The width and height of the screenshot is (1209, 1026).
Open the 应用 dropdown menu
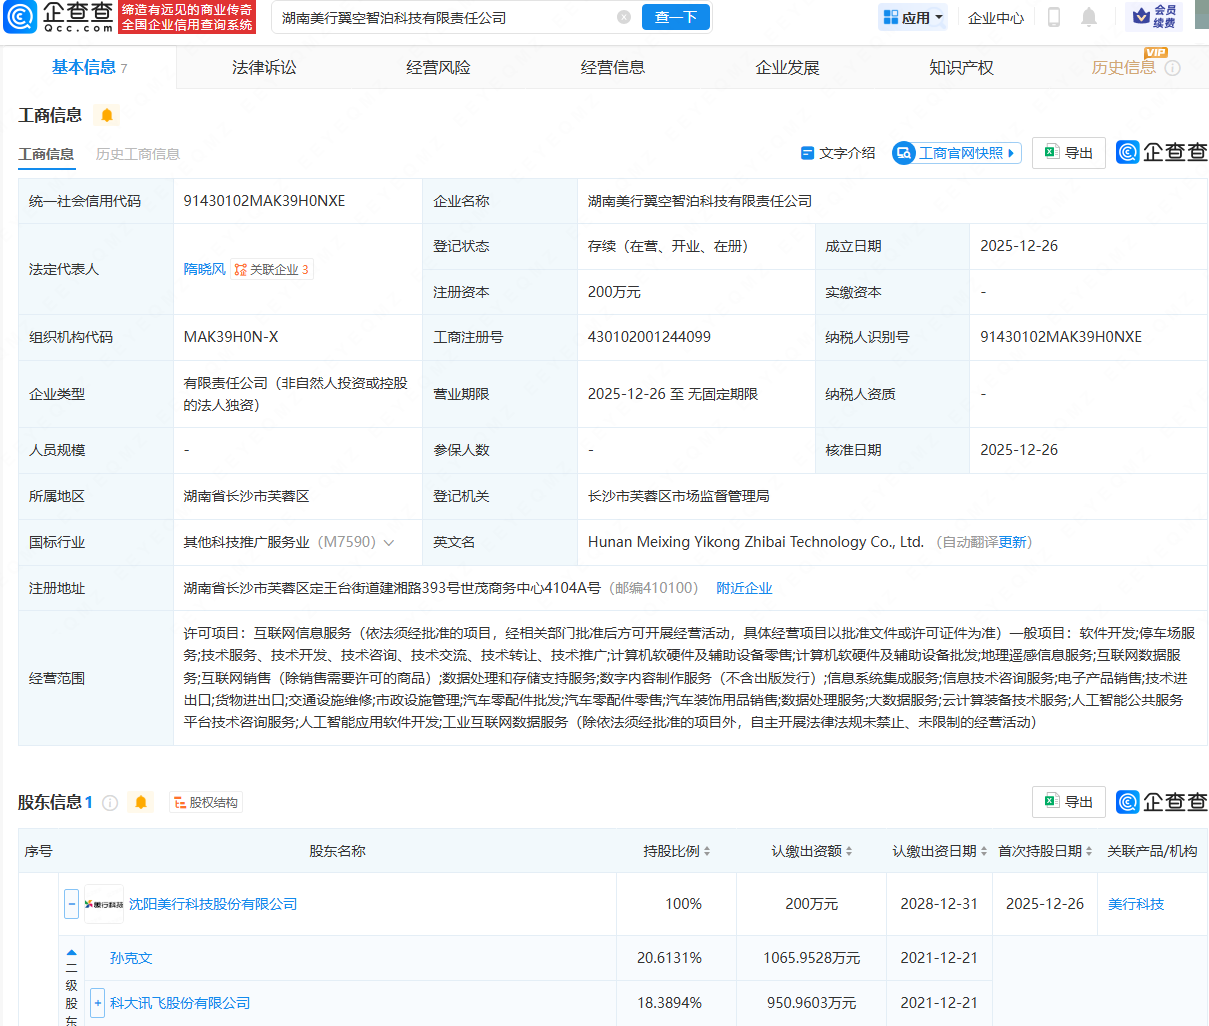coord(913,17)
